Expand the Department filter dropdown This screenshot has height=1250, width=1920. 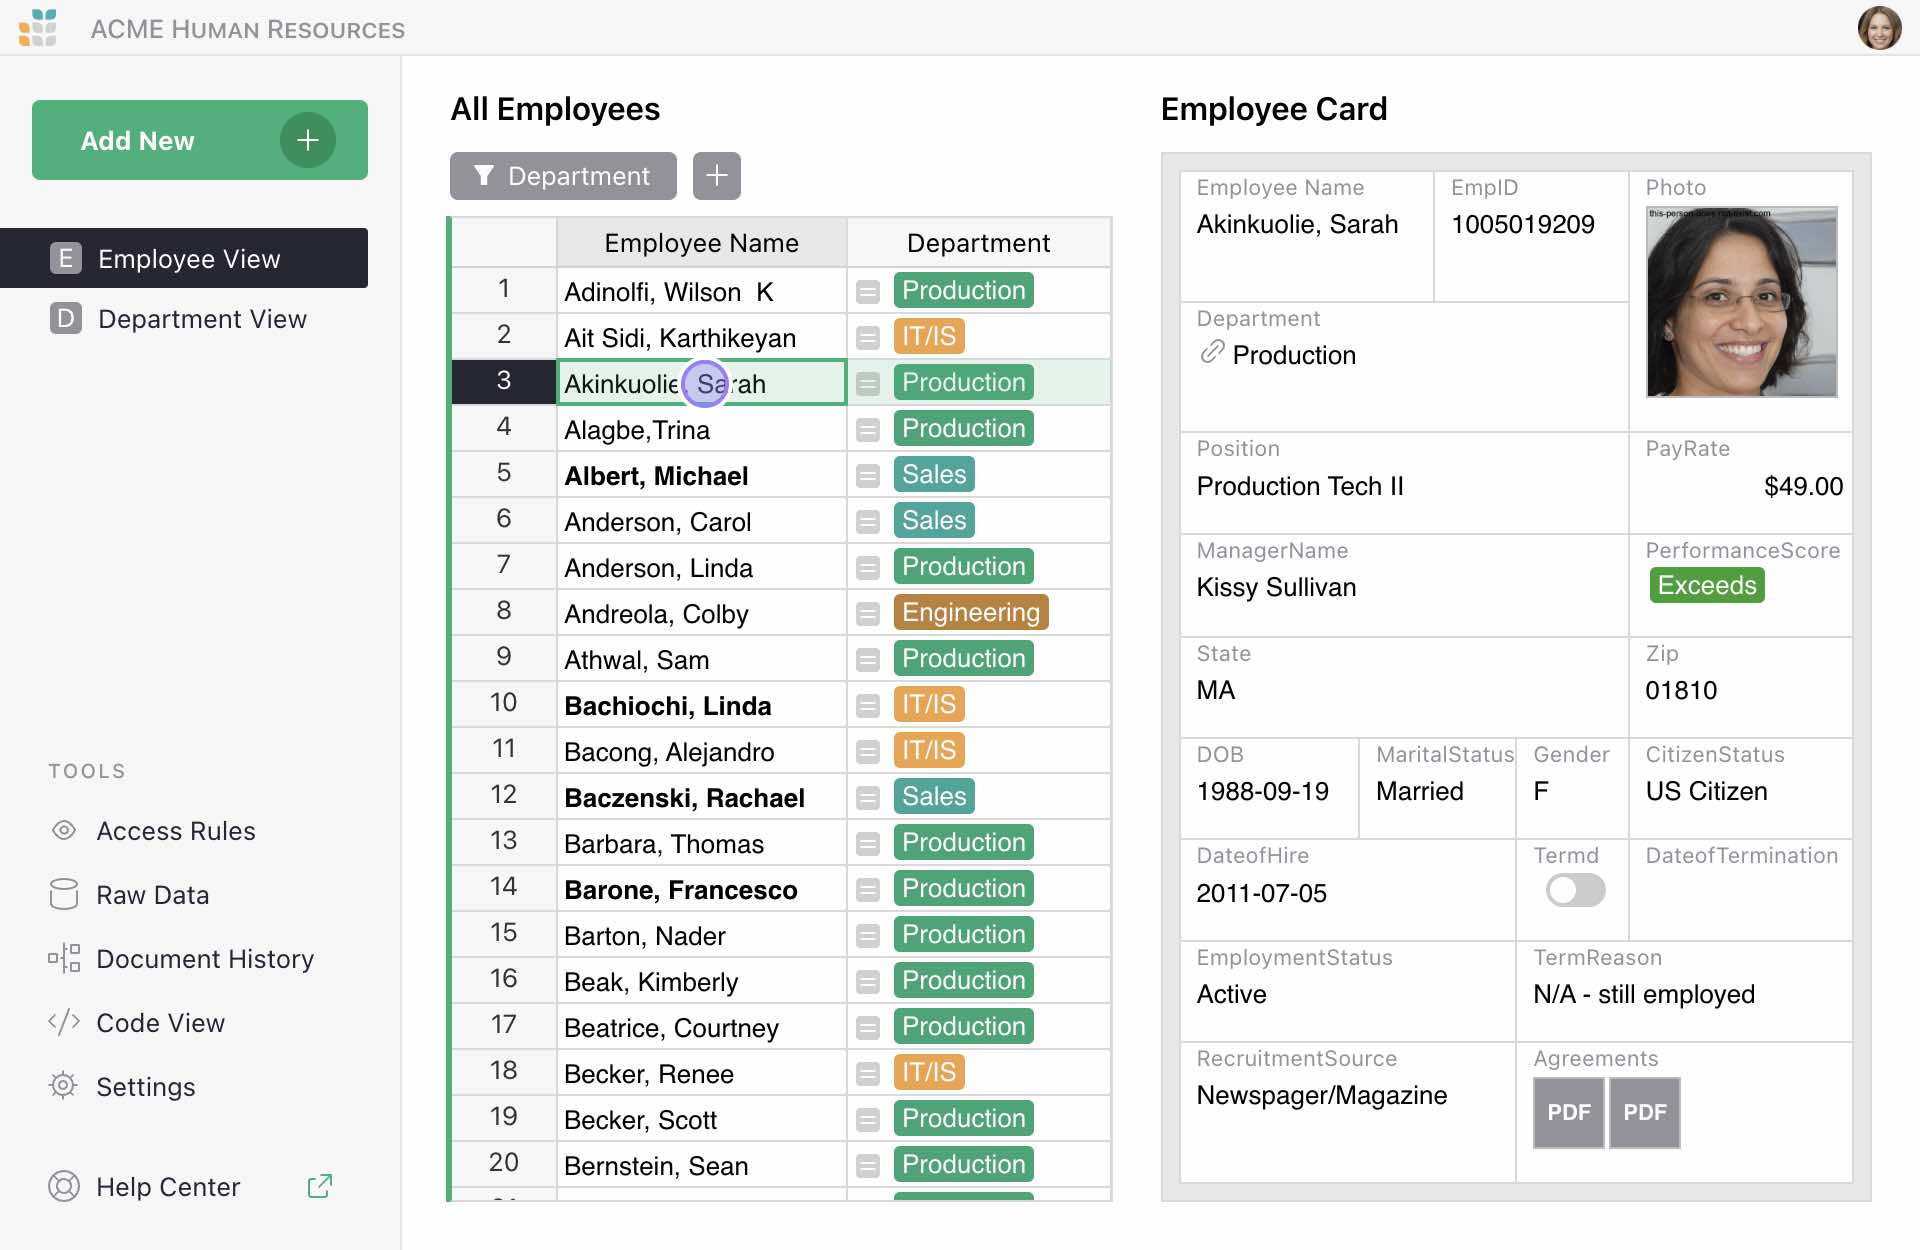pyautogui.click(x=561, y=174)
